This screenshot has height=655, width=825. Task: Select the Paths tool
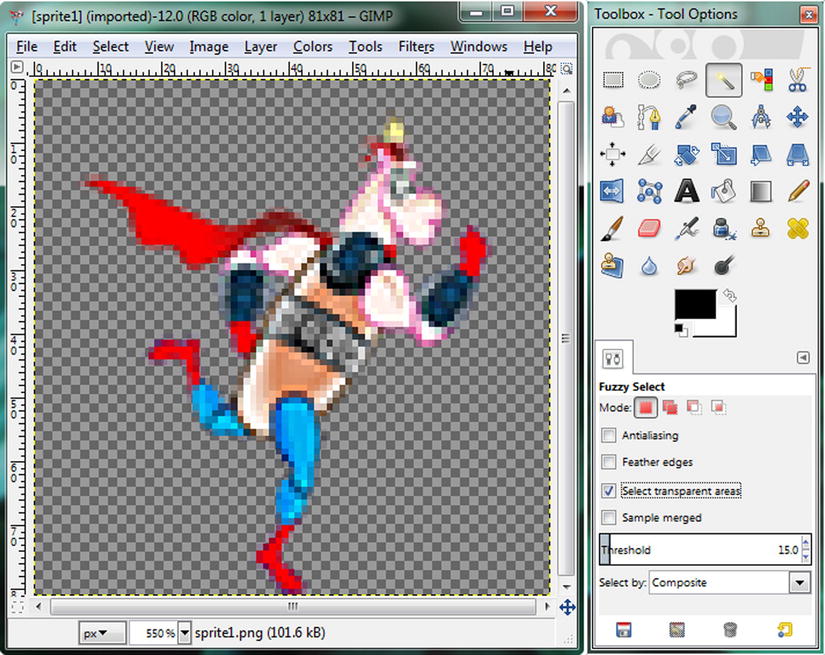click(x=649, y=117)
